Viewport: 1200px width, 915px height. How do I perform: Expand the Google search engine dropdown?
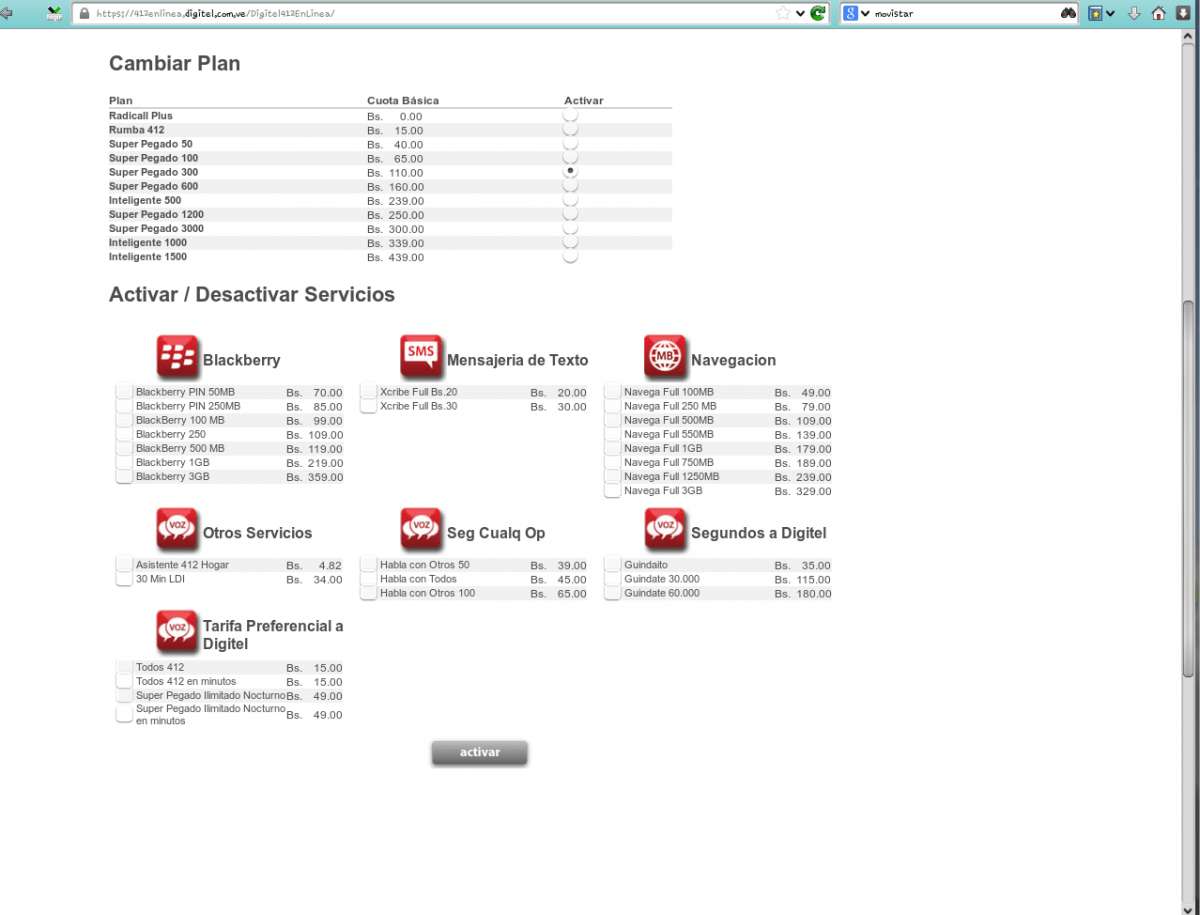[x=864, y=13]
